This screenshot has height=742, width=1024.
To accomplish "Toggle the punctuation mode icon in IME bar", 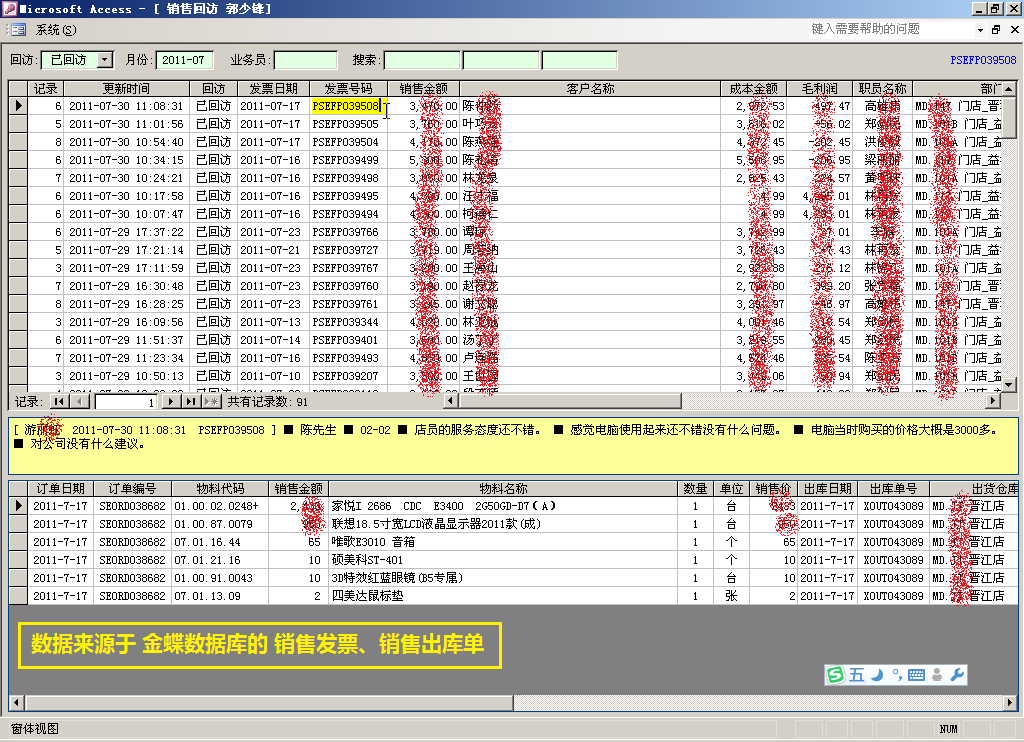I will pos(896,673).
